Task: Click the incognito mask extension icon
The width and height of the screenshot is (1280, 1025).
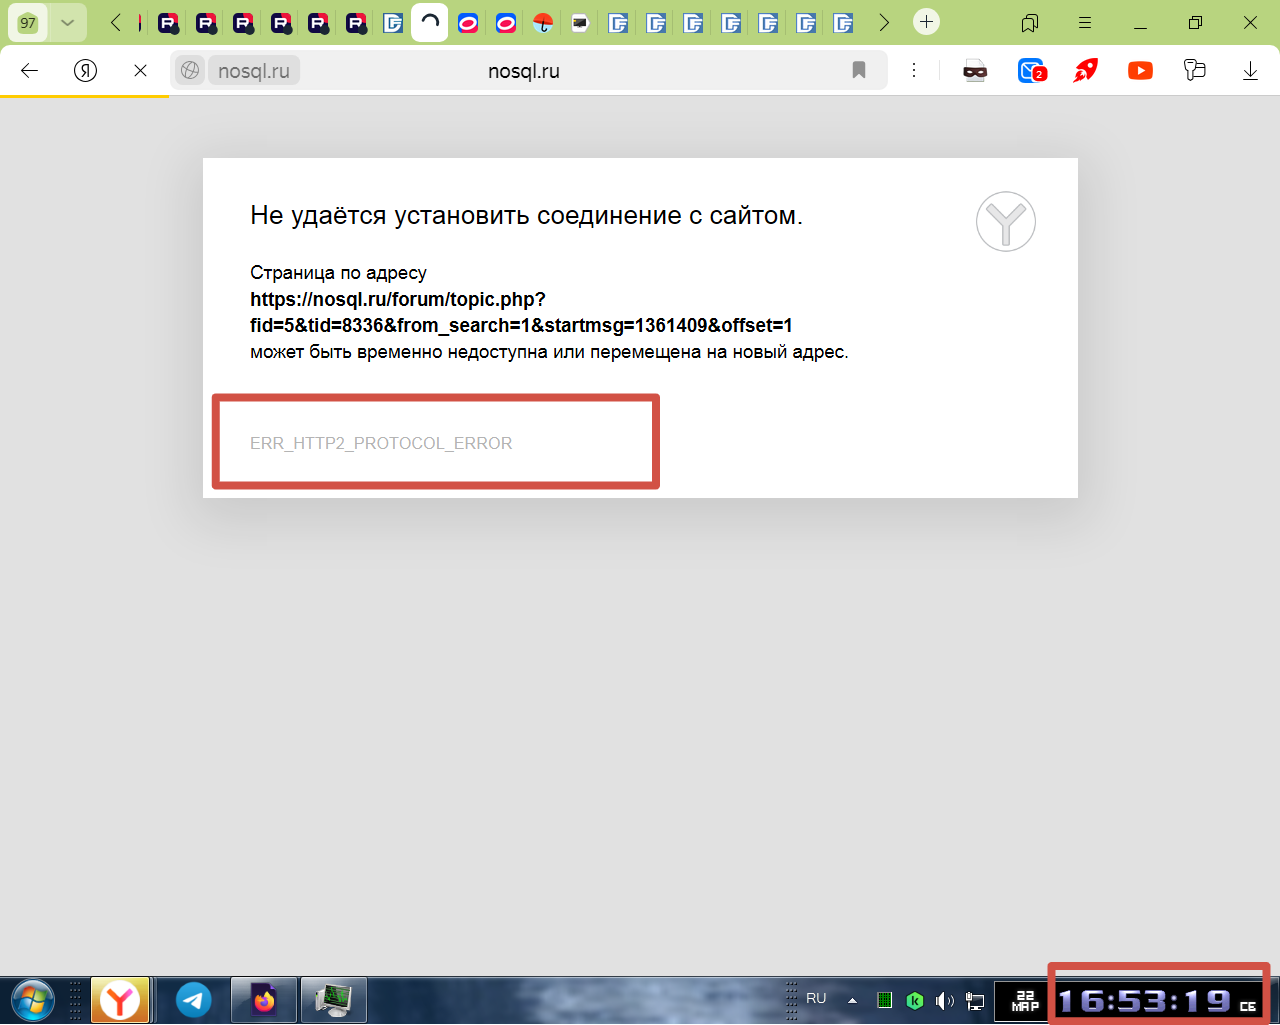Action: (x=975, y=70)
